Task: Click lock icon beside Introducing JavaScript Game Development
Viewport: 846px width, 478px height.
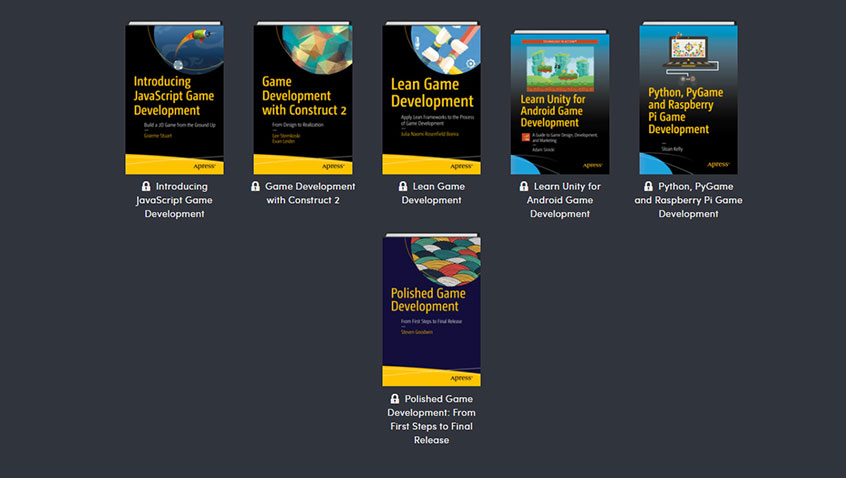Action: (x=146, y=186)
